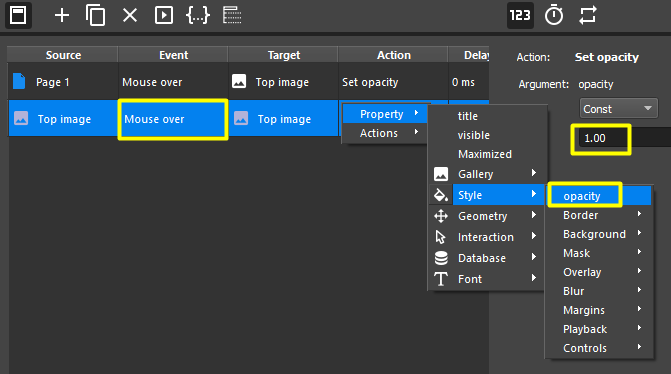Click the Target column header

click(x=284, y=55)
